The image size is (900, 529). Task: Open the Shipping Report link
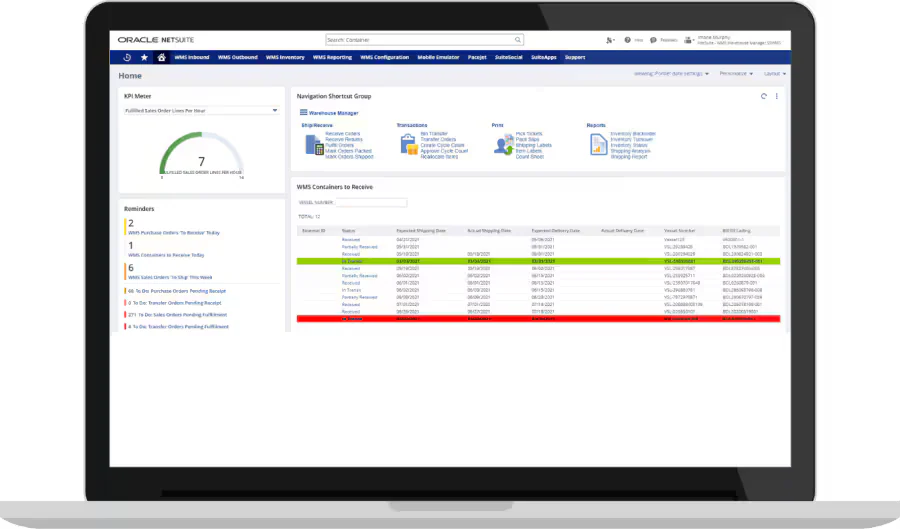tap(629, 157)
